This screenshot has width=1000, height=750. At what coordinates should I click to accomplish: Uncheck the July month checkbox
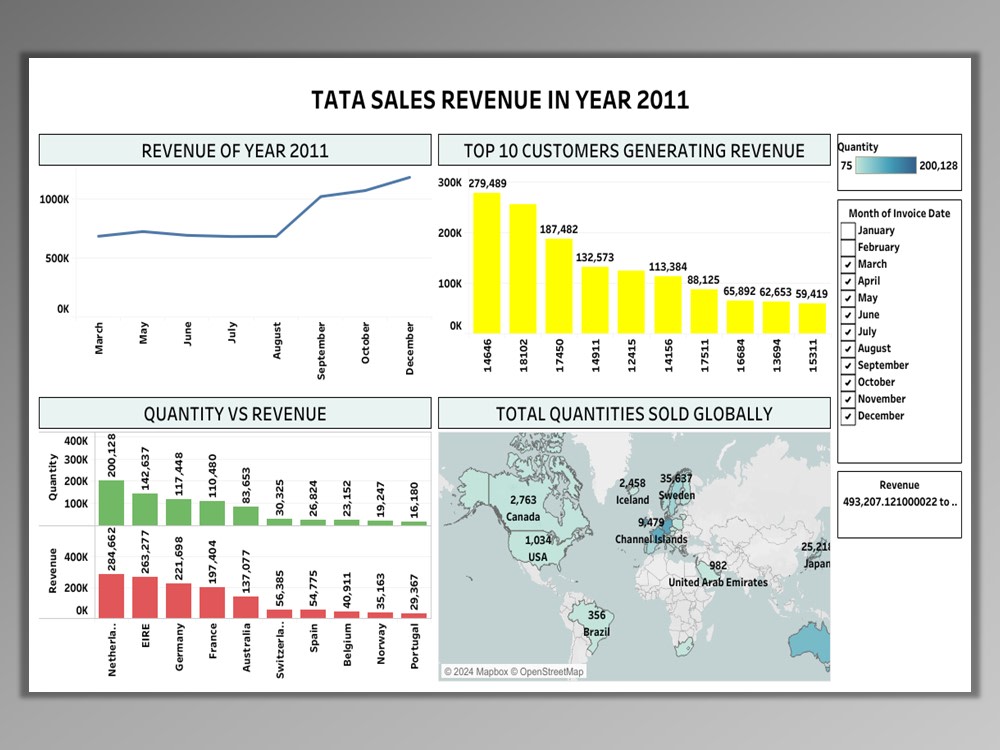tap(848, 332)
